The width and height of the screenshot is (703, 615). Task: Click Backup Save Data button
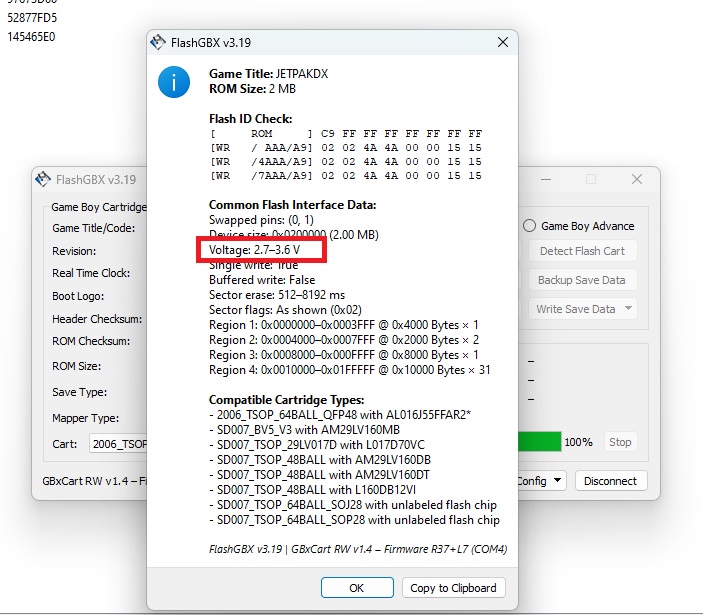point(582,280)
